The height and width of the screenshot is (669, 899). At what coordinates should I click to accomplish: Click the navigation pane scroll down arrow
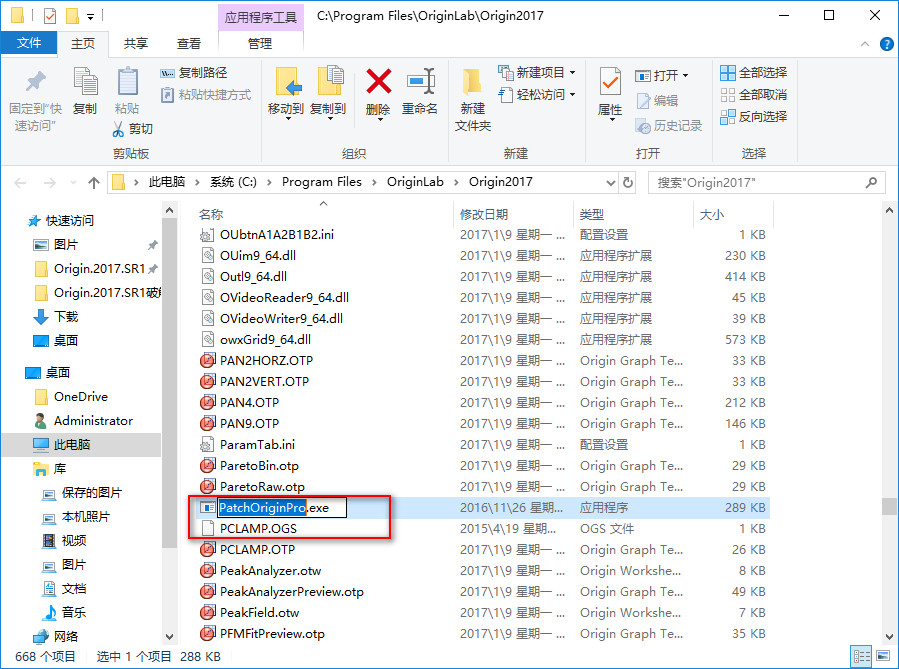[169, 636]
